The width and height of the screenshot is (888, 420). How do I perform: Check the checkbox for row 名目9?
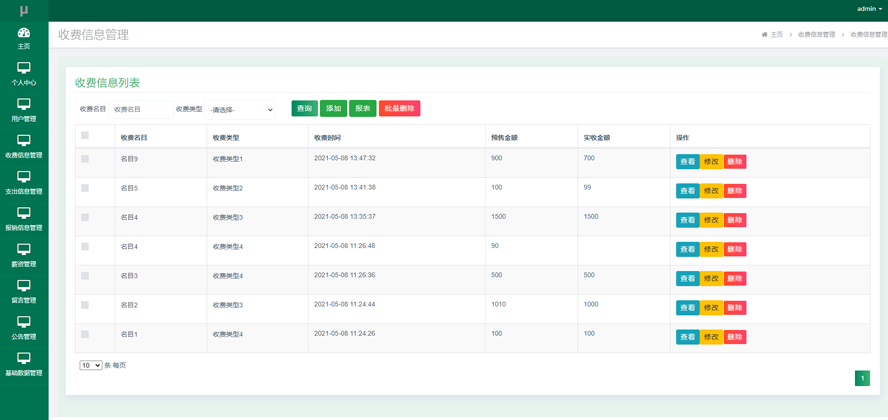(x=85, y=159)
